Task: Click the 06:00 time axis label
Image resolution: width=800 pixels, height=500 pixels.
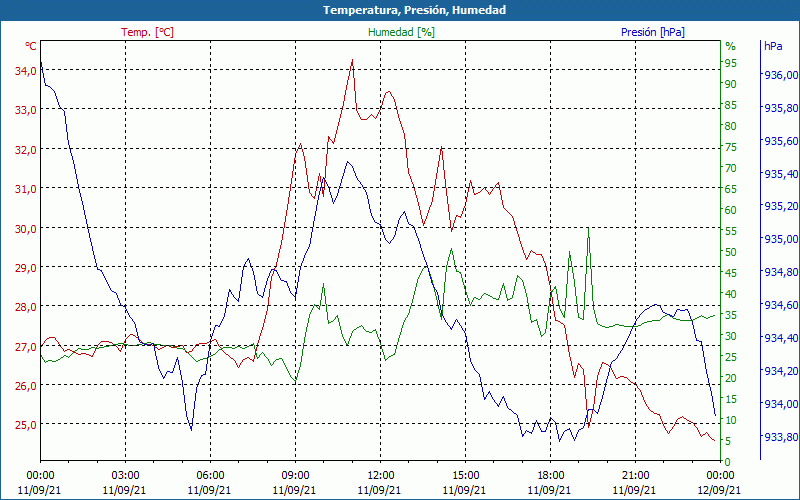Action: (x=210, y=476)
